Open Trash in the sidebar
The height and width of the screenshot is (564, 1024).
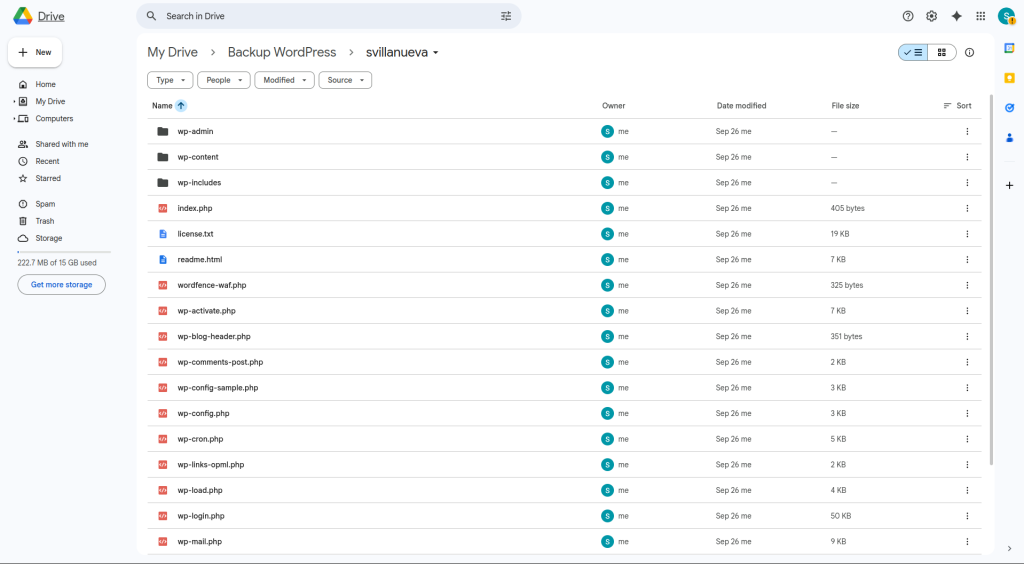pyautogui.click(x=45, y=221)
